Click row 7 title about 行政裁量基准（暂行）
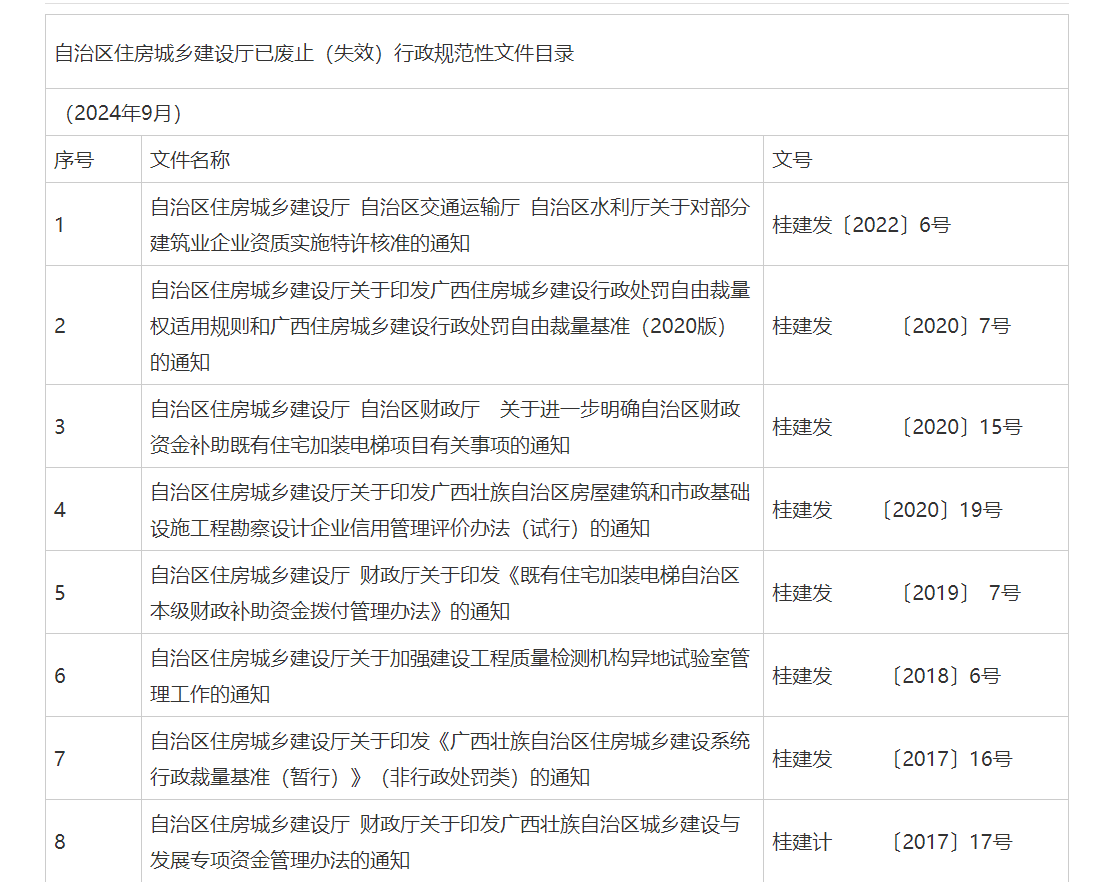Viewport: 1114px width, 882px height. 450,759
